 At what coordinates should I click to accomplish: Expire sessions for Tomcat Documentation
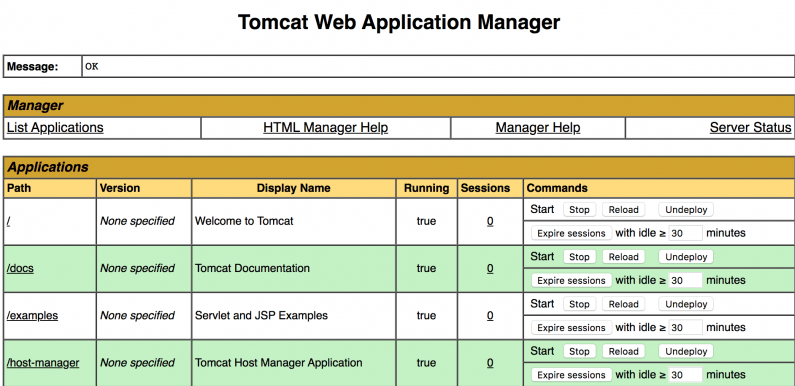pyautogui.click(x=571, y=280)
